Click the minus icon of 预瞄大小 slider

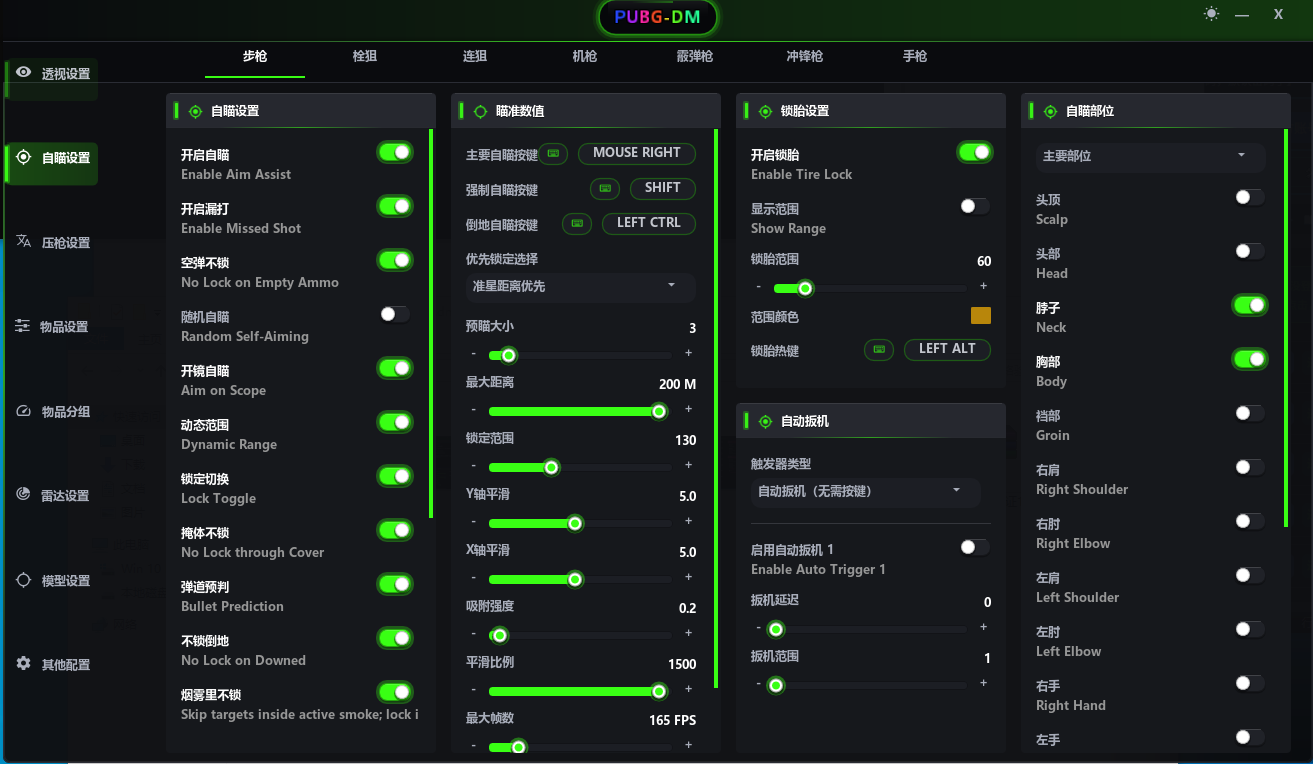point(473,354)
